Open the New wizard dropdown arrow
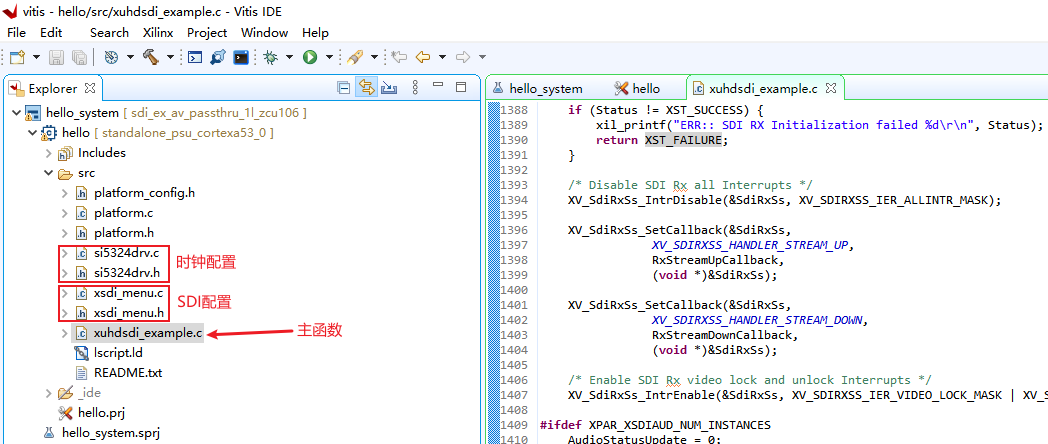The image size is (1048, 444). 36,58
